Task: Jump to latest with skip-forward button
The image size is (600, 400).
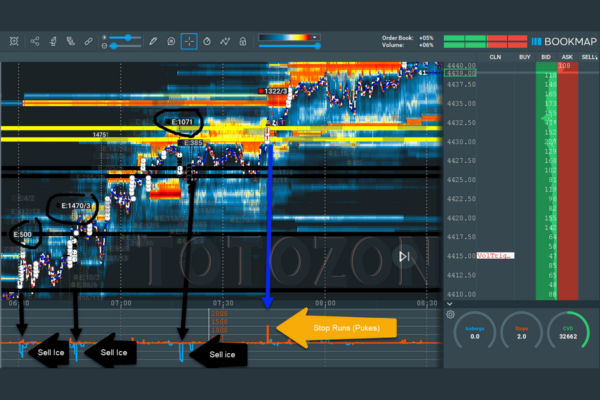Action: click(x=405, y=257)
